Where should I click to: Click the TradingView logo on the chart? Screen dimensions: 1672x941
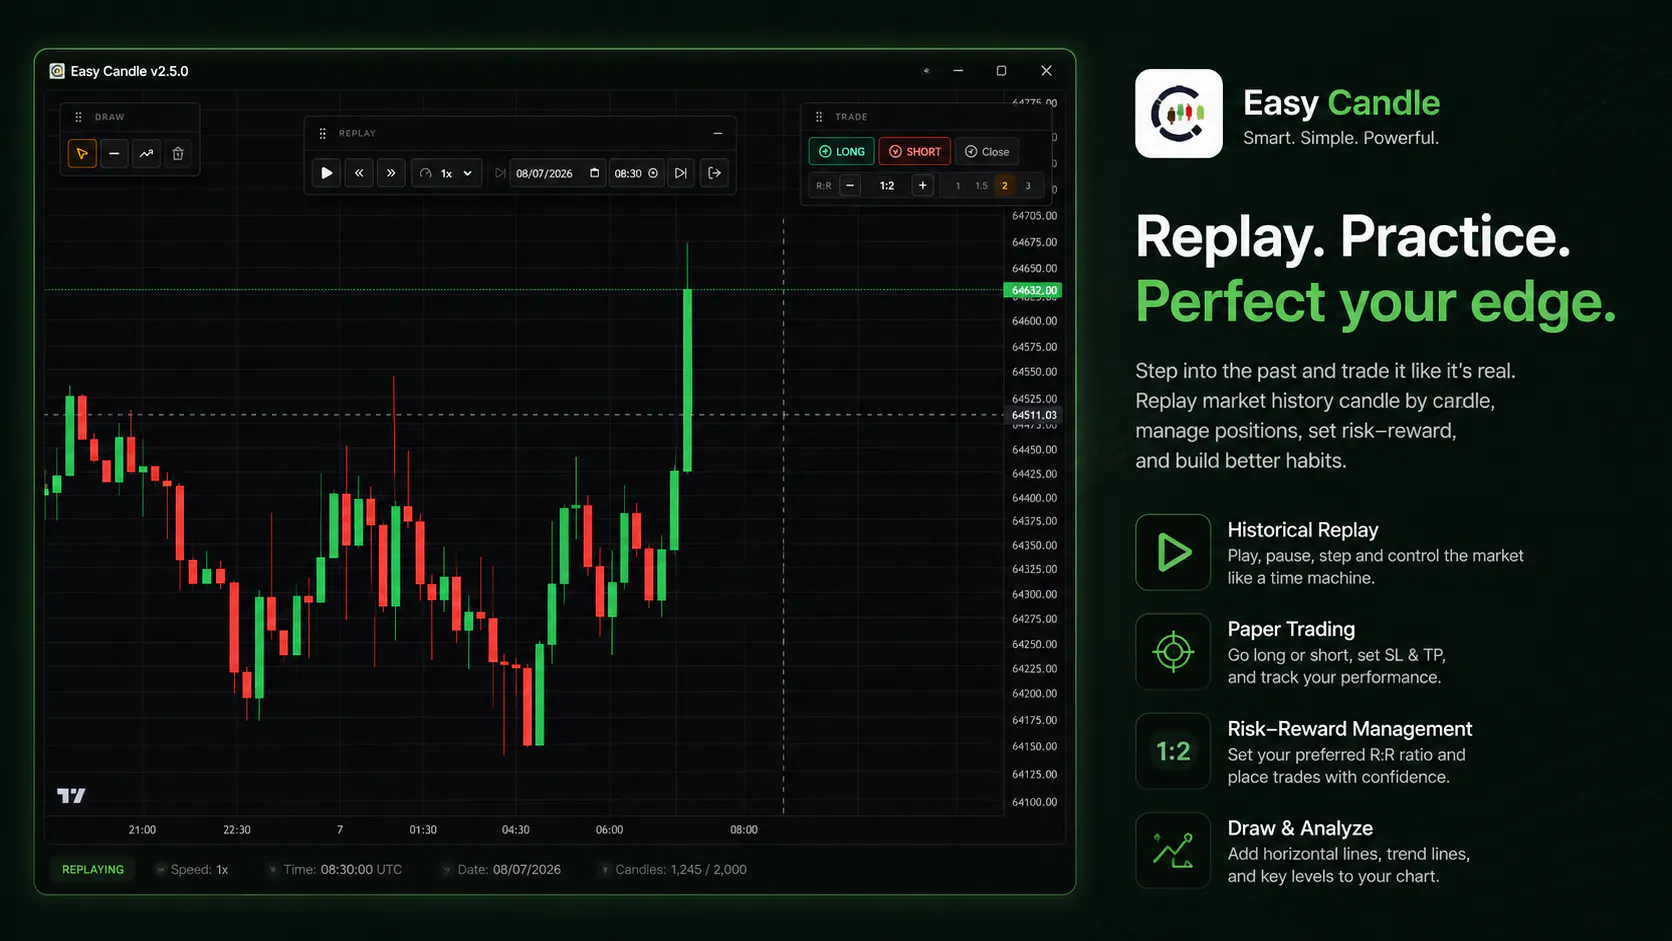click(x=71, y=796)
